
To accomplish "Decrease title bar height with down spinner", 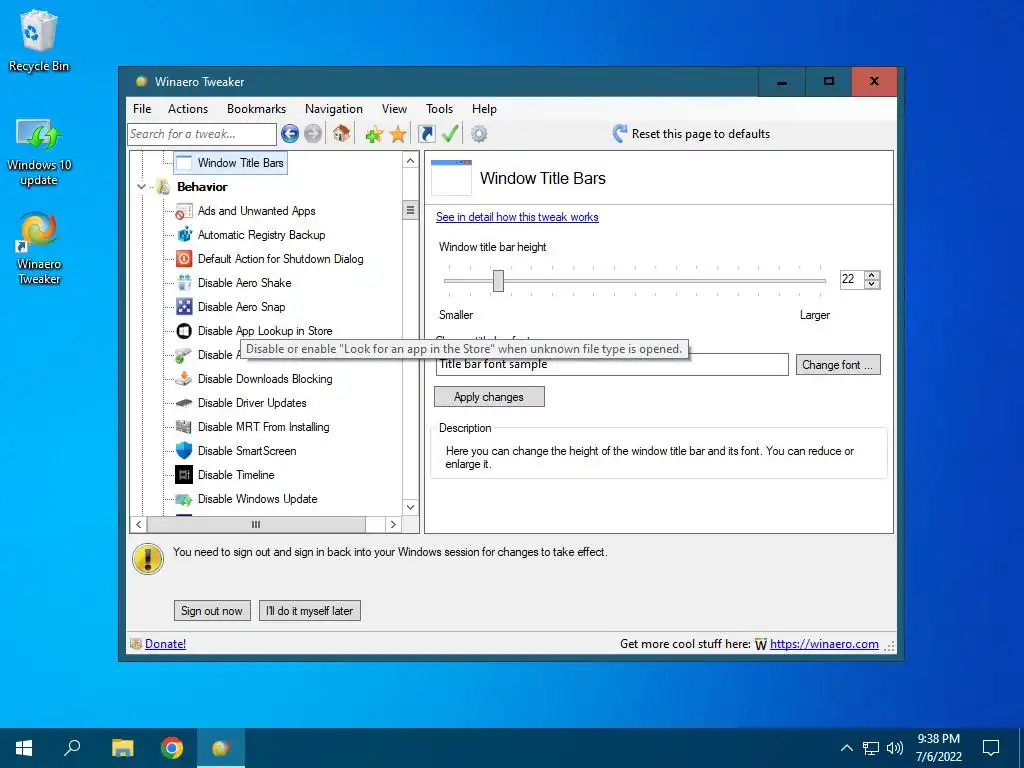I will (x=872, y=284).
